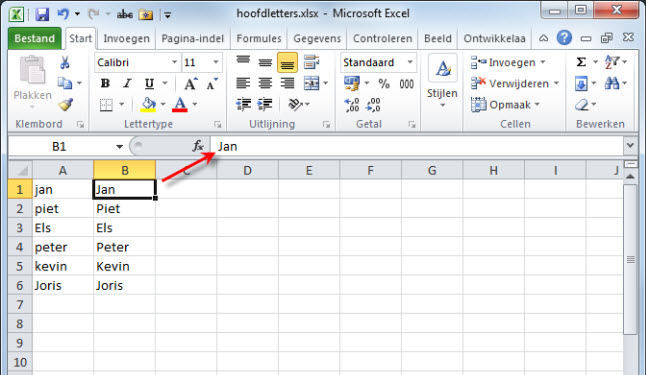Click the Increase Font Size icon
Viewport: 646px width, 375px height.
(190, 84)
